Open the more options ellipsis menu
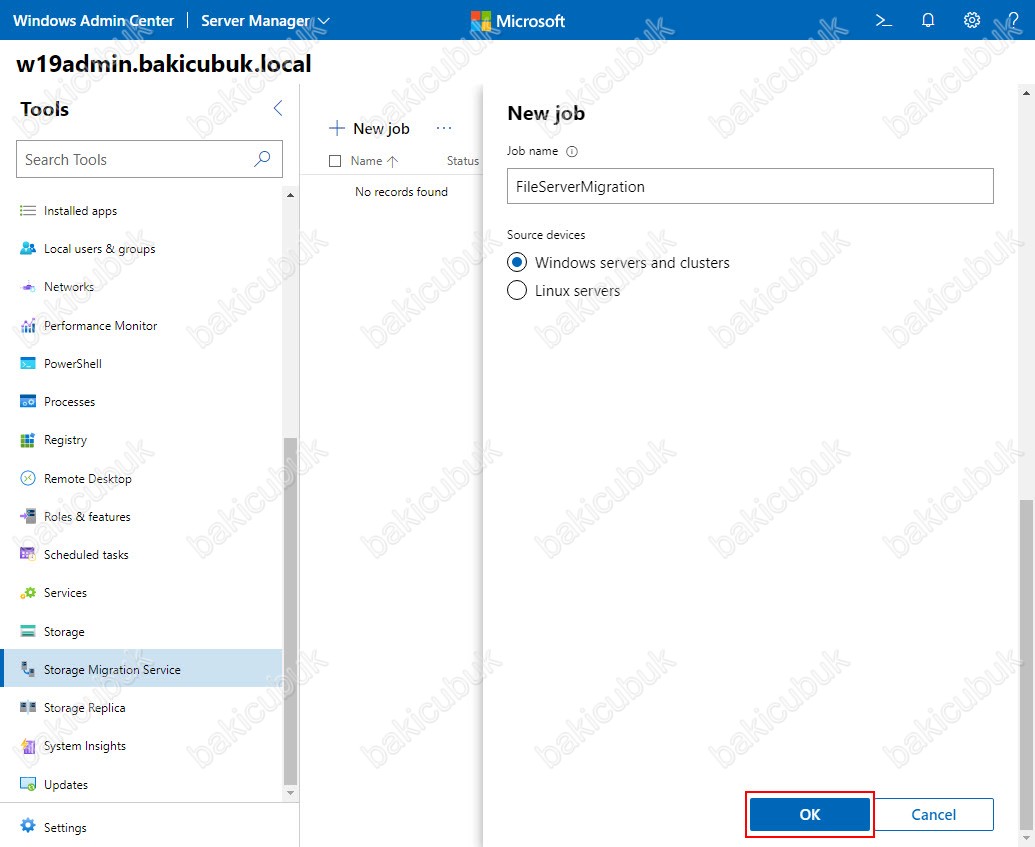Image resolution: width=1035 pixels, height=847 pixels. coord(444,128)
